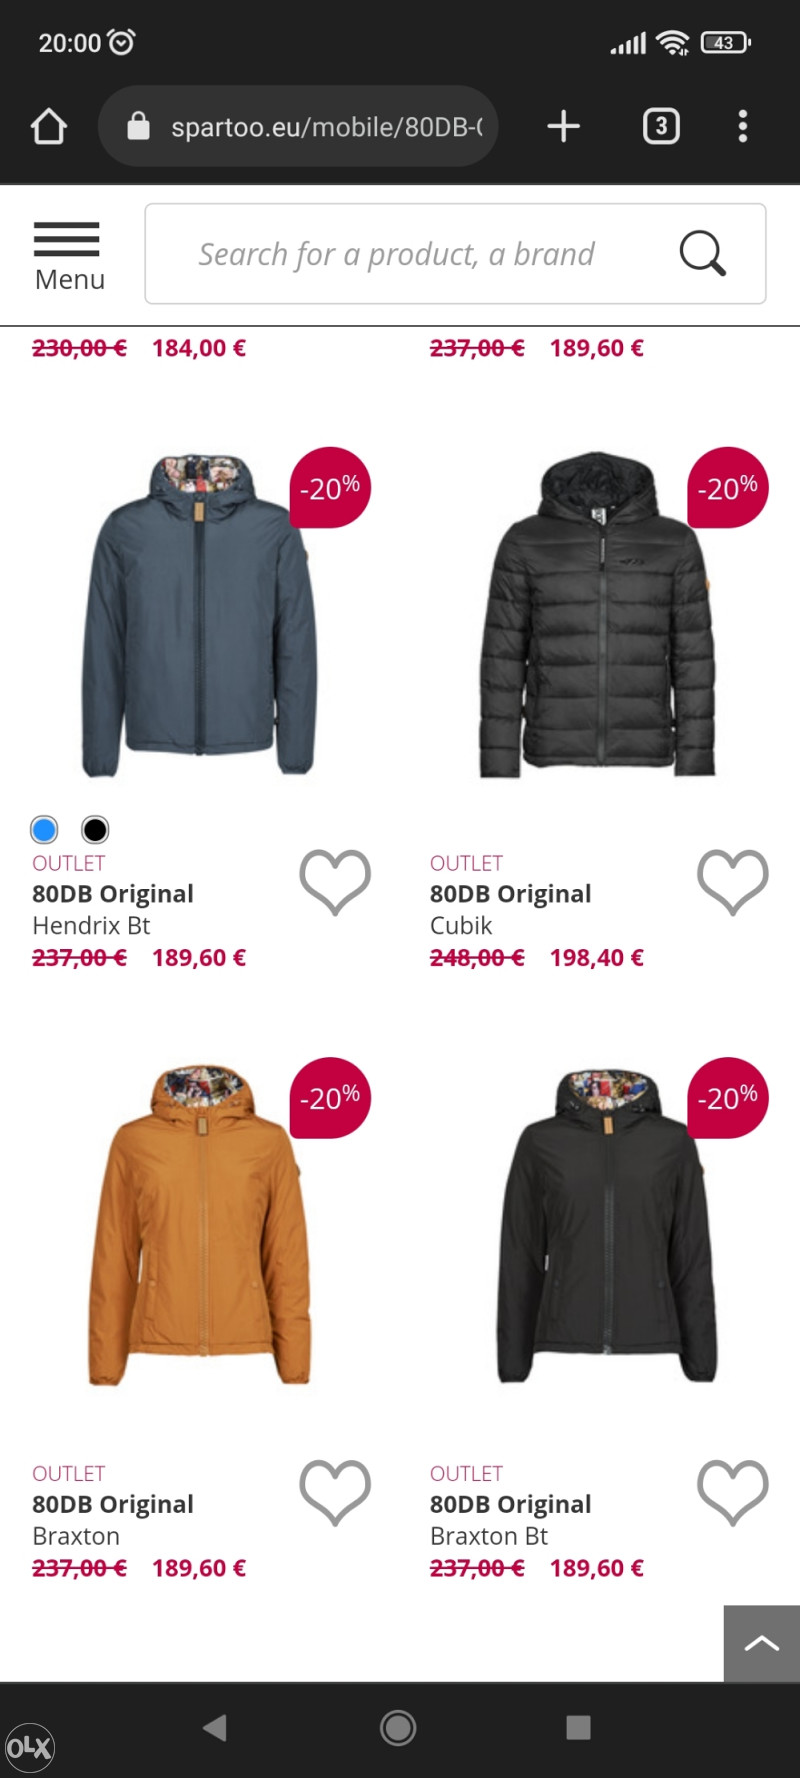This screenshot has height=1778, width=800.
Task: Open the blue Hendrix Bt jacket image
Action: 198,614
